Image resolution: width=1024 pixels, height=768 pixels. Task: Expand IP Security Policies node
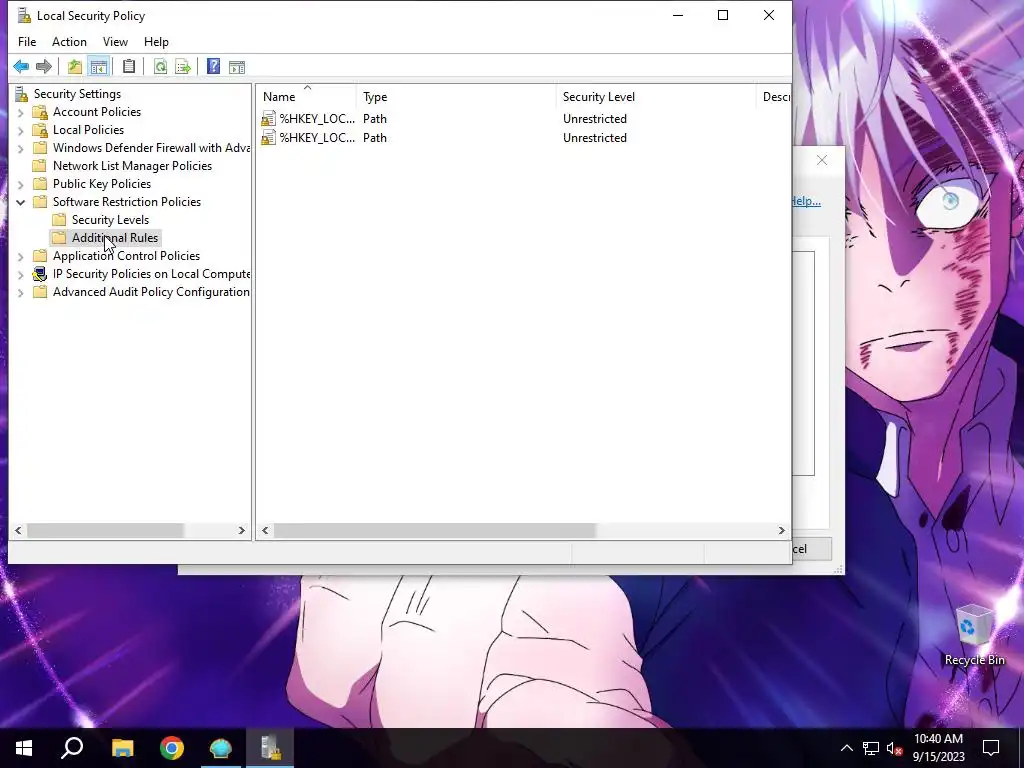point(20,274)
